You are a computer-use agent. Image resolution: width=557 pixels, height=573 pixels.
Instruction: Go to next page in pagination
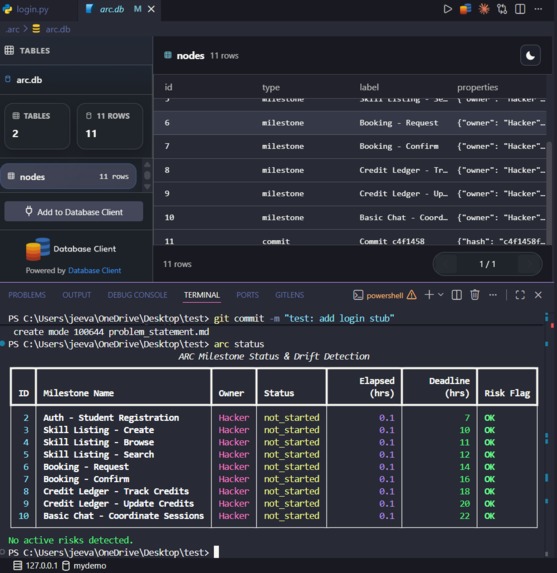(x=529, y=264)
